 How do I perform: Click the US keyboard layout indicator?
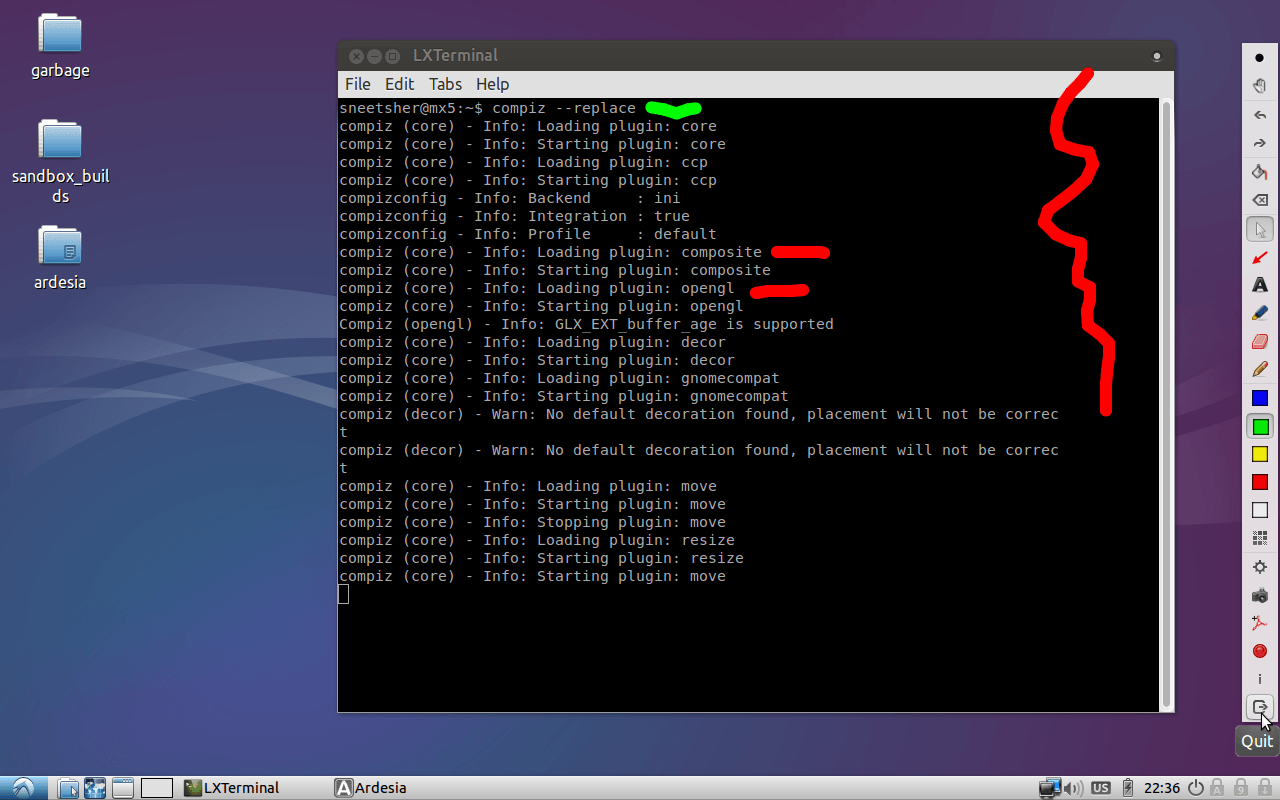pos(1101,788)
